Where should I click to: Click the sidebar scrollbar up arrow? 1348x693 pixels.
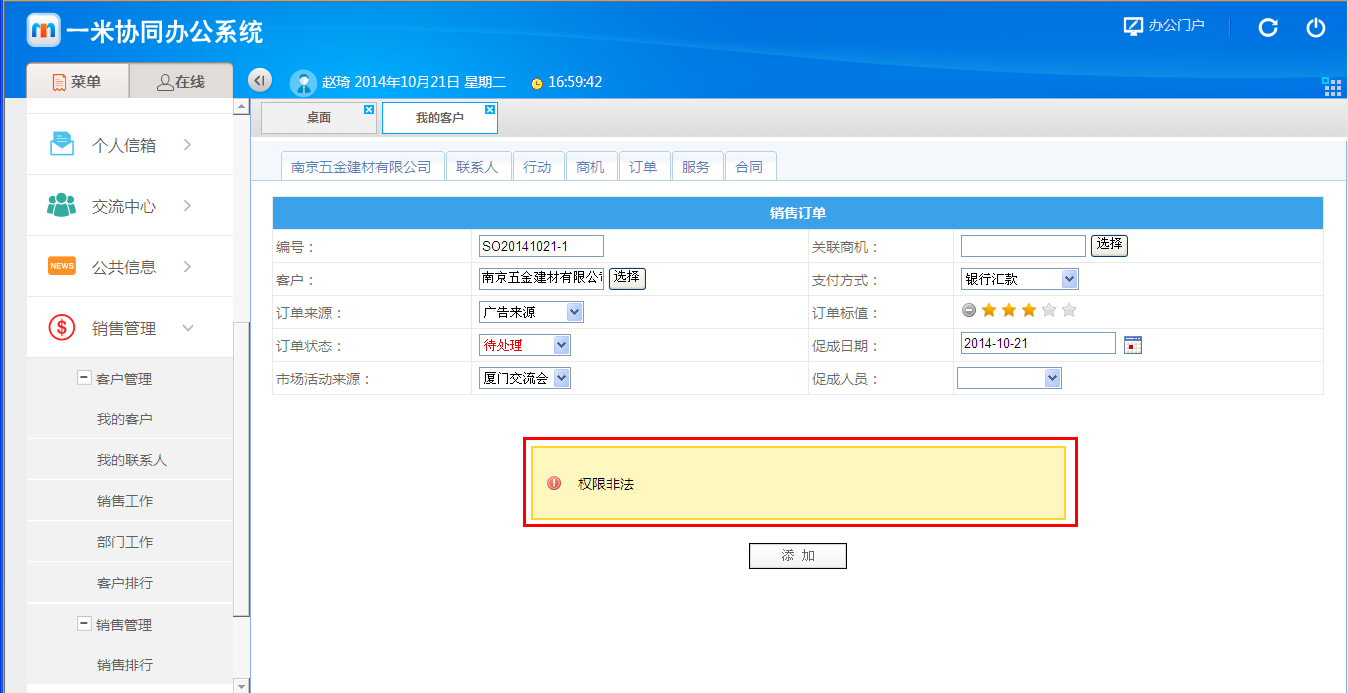241,107
